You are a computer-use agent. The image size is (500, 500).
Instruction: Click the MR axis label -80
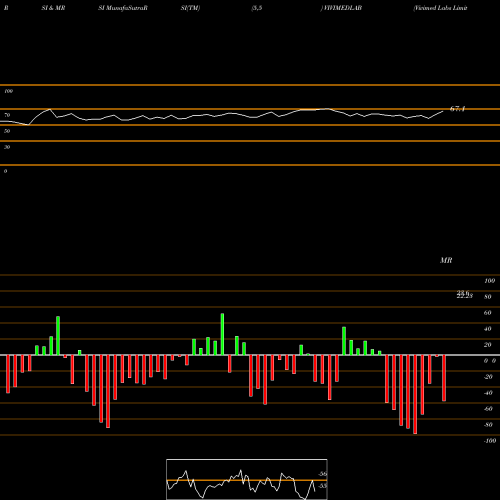pos(488,425)
